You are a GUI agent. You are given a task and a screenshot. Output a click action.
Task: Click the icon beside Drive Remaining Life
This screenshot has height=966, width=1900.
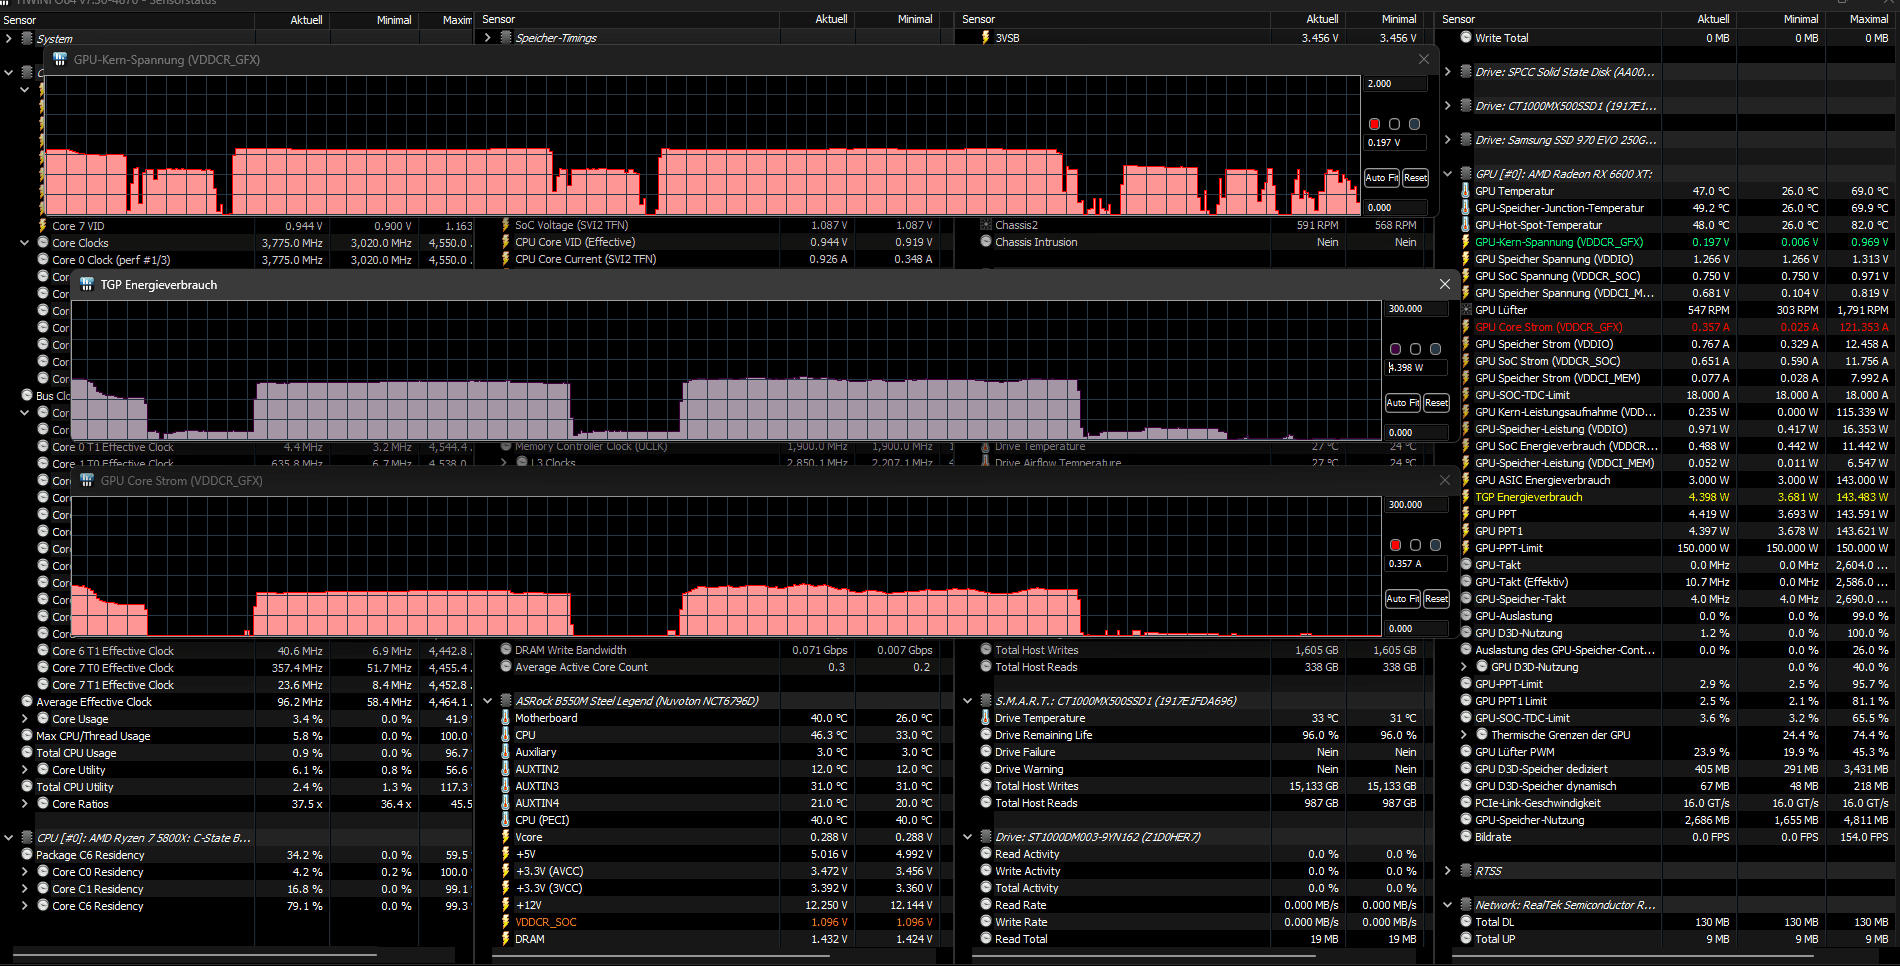(986, 735)
